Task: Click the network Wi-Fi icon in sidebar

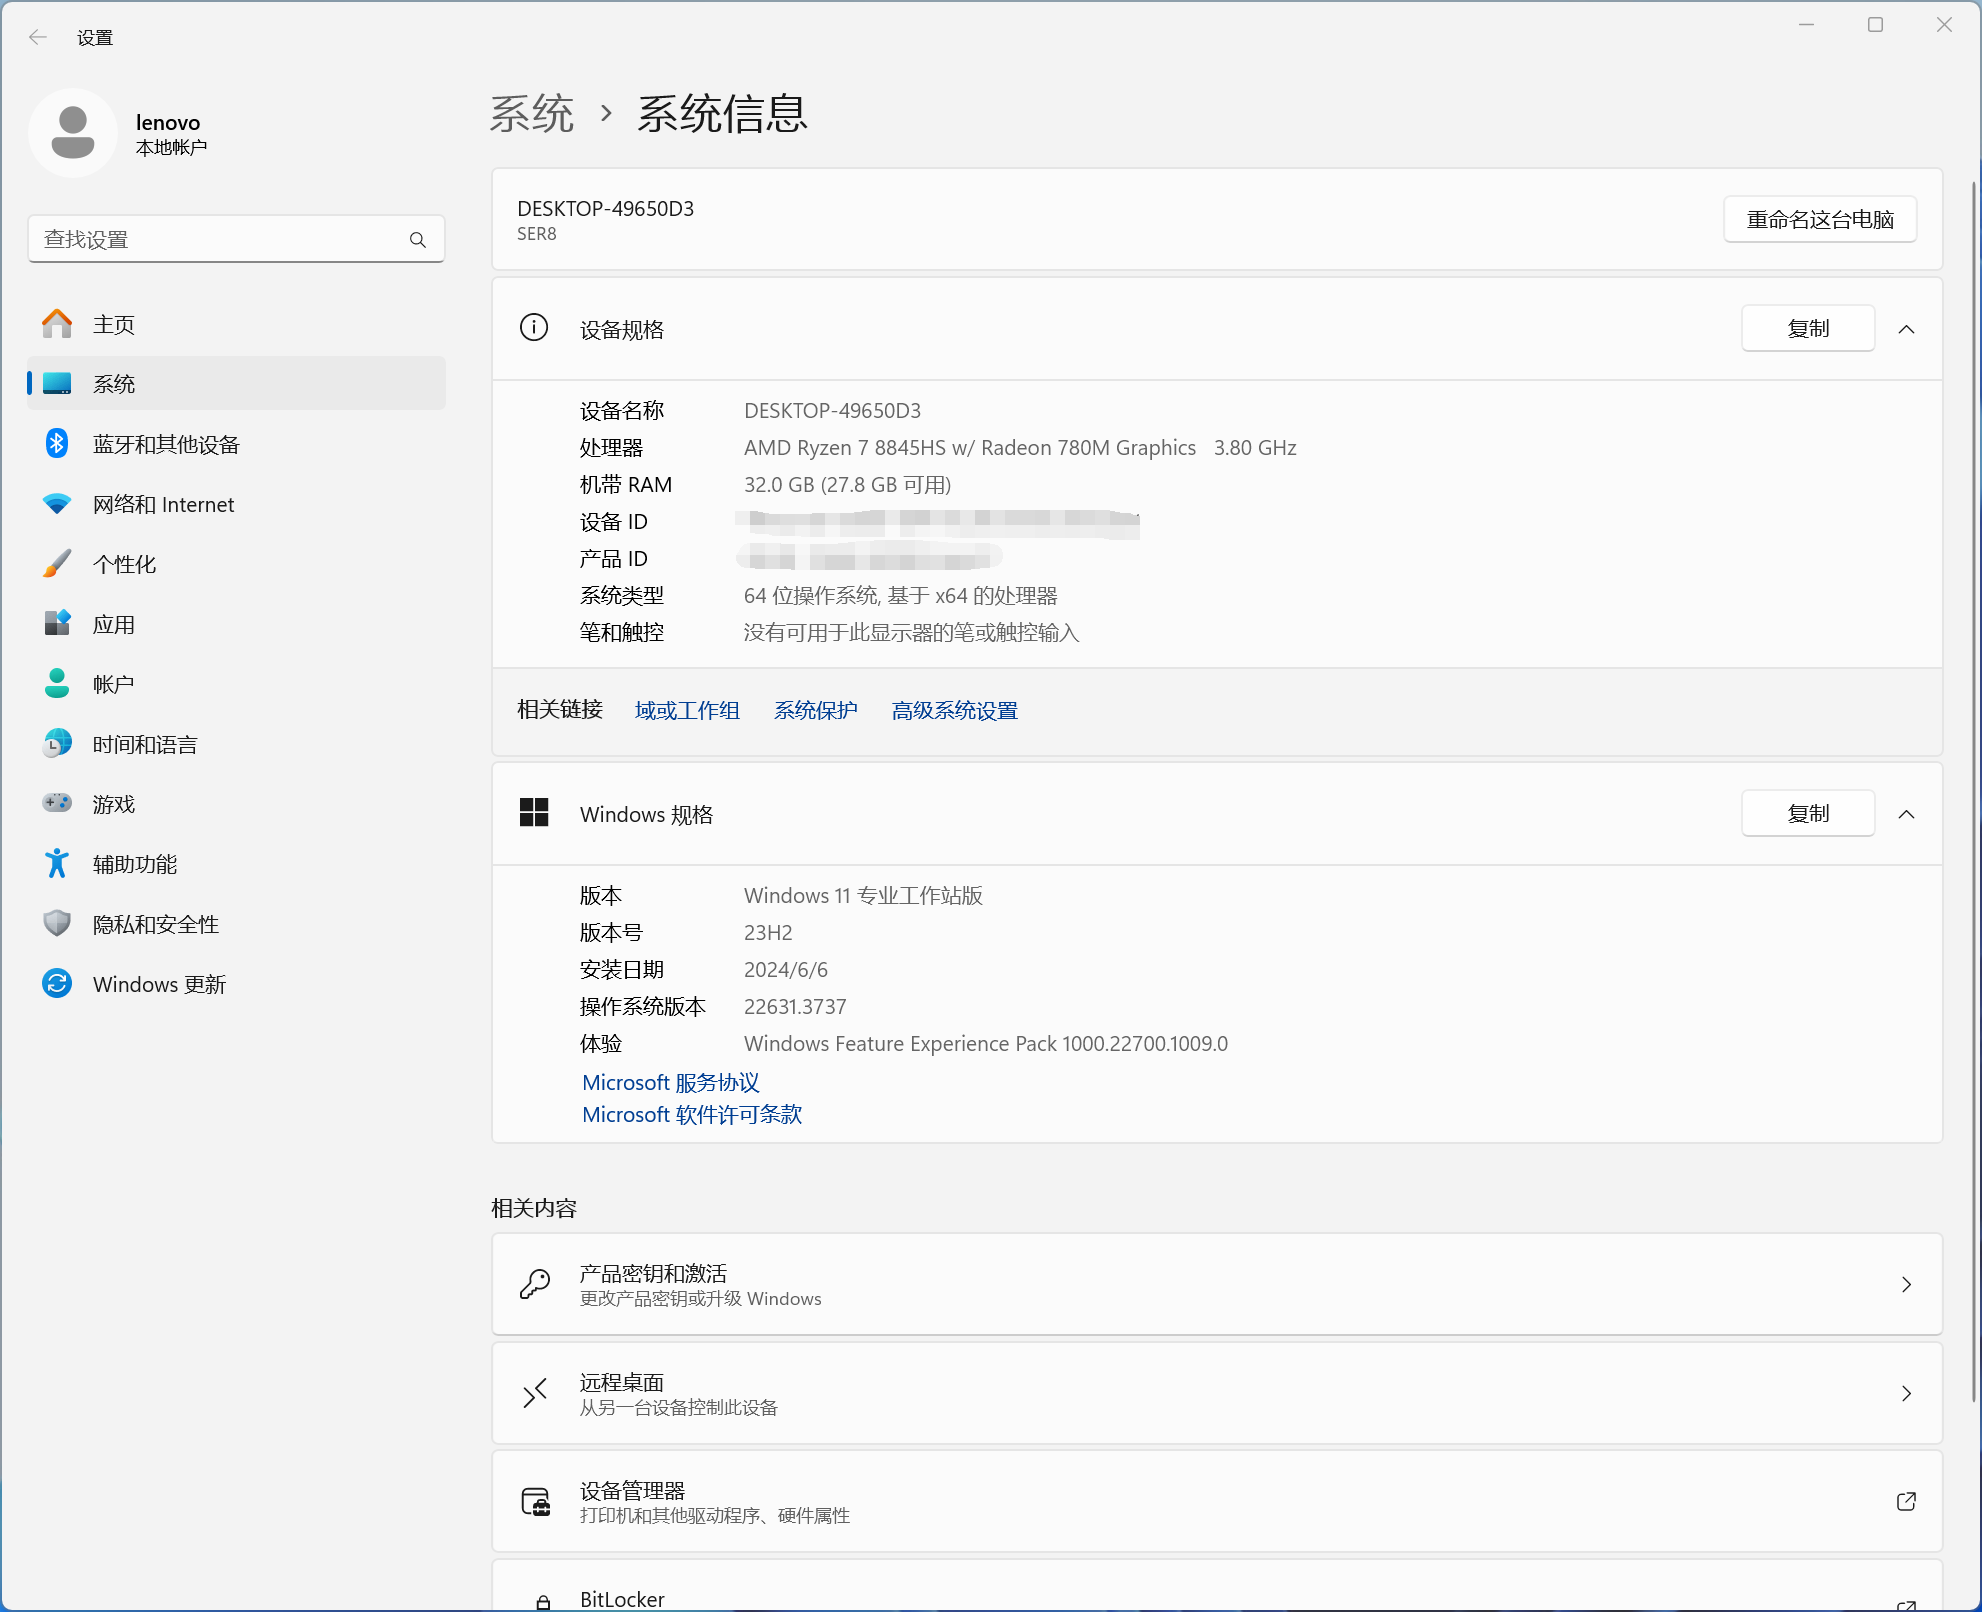Action: pos(57,504)
